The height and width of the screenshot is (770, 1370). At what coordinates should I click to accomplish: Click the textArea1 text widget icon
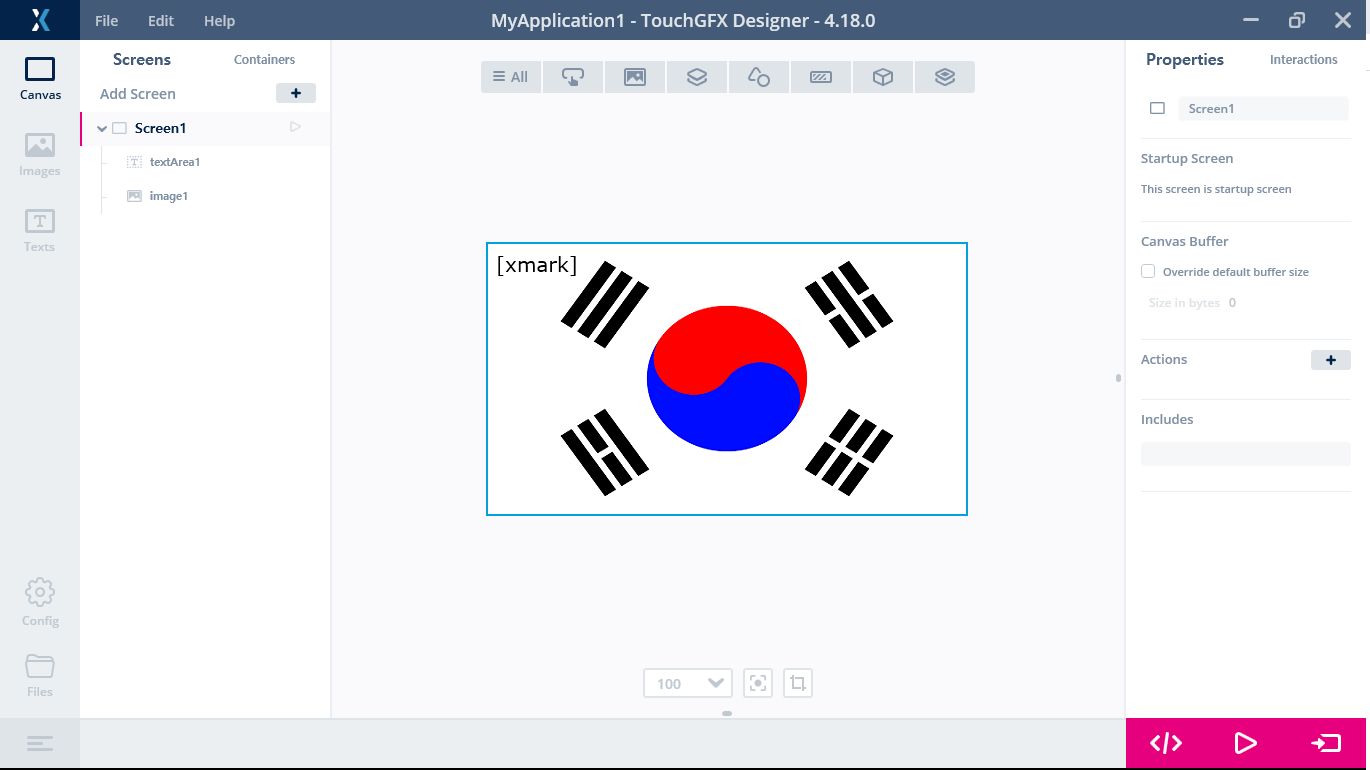[134, 162]
